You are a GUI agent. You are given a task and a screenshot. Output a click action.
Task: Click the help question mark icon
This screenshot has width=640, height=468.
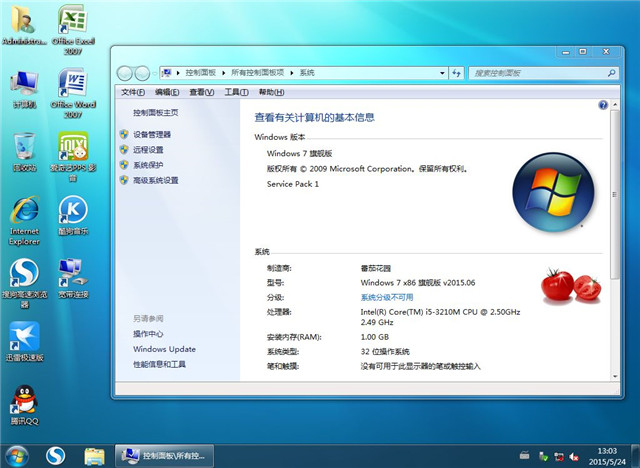(x=603, y=105)
